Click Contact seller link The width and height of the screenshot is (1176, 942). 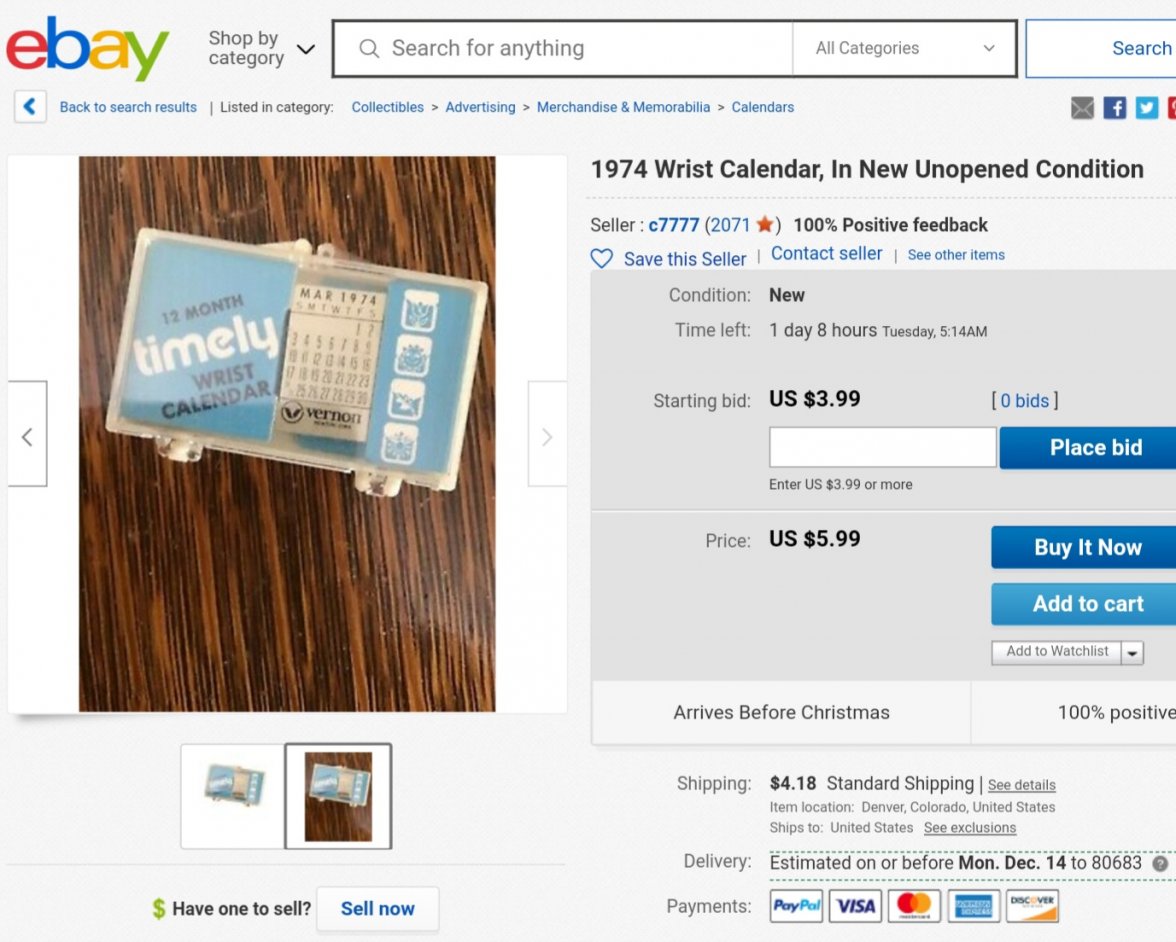[x=826, y=254]
